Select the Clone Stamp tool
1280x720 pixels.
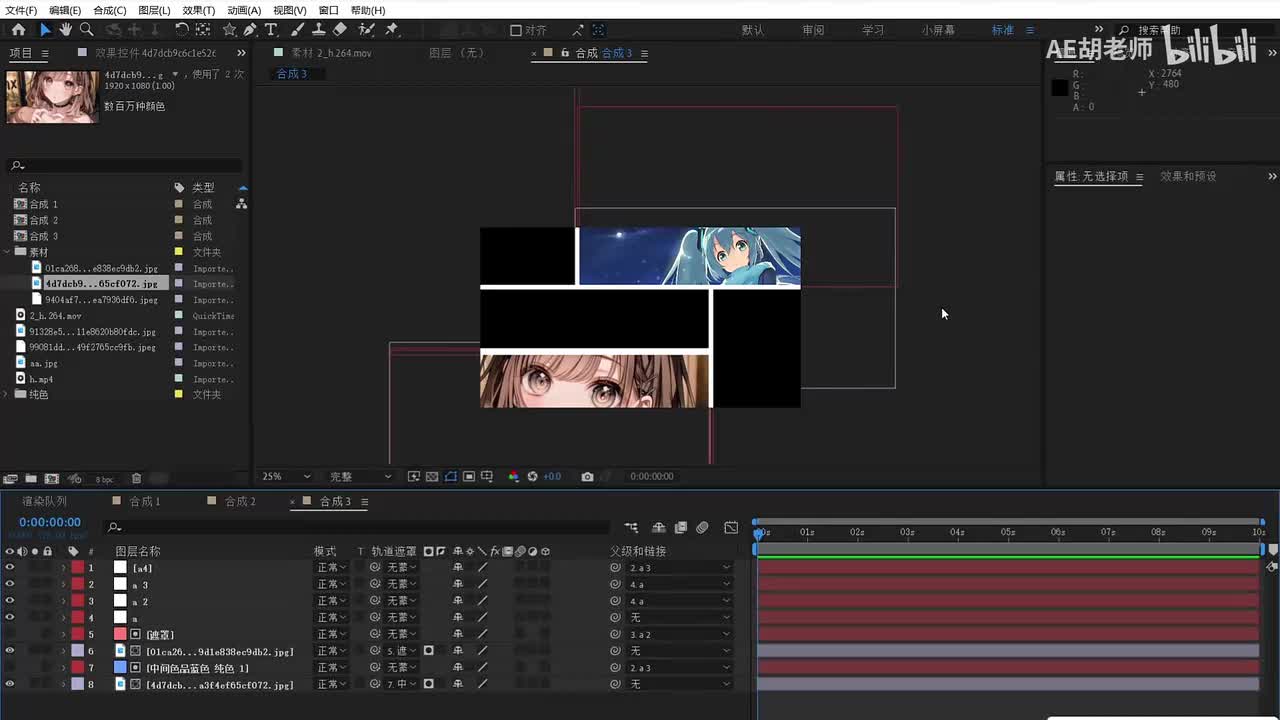point(318,30)
